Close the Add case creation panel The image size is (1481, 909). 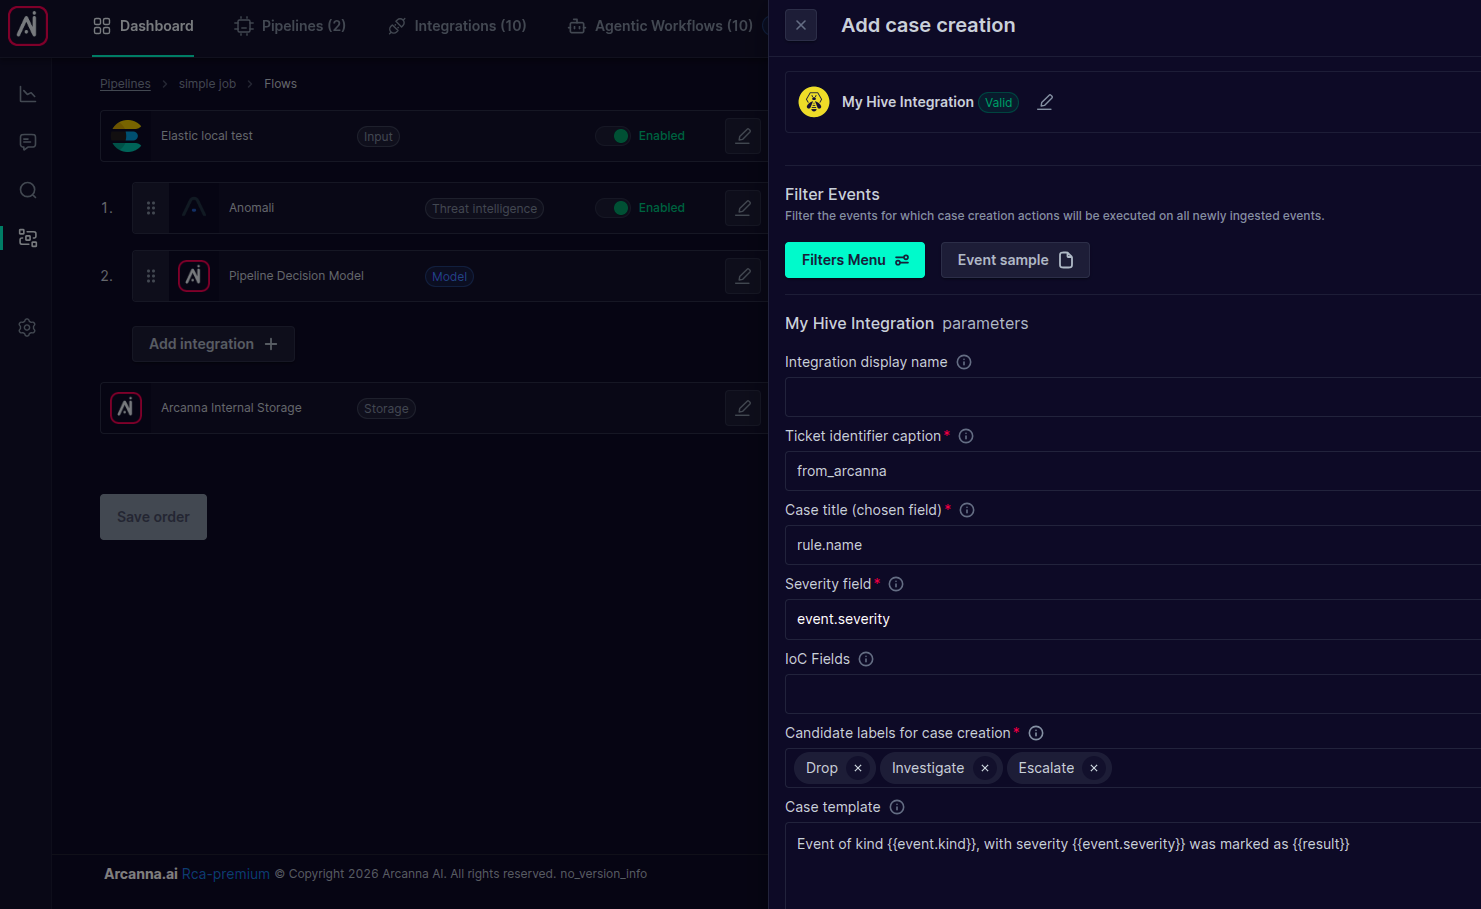(801, 25)
